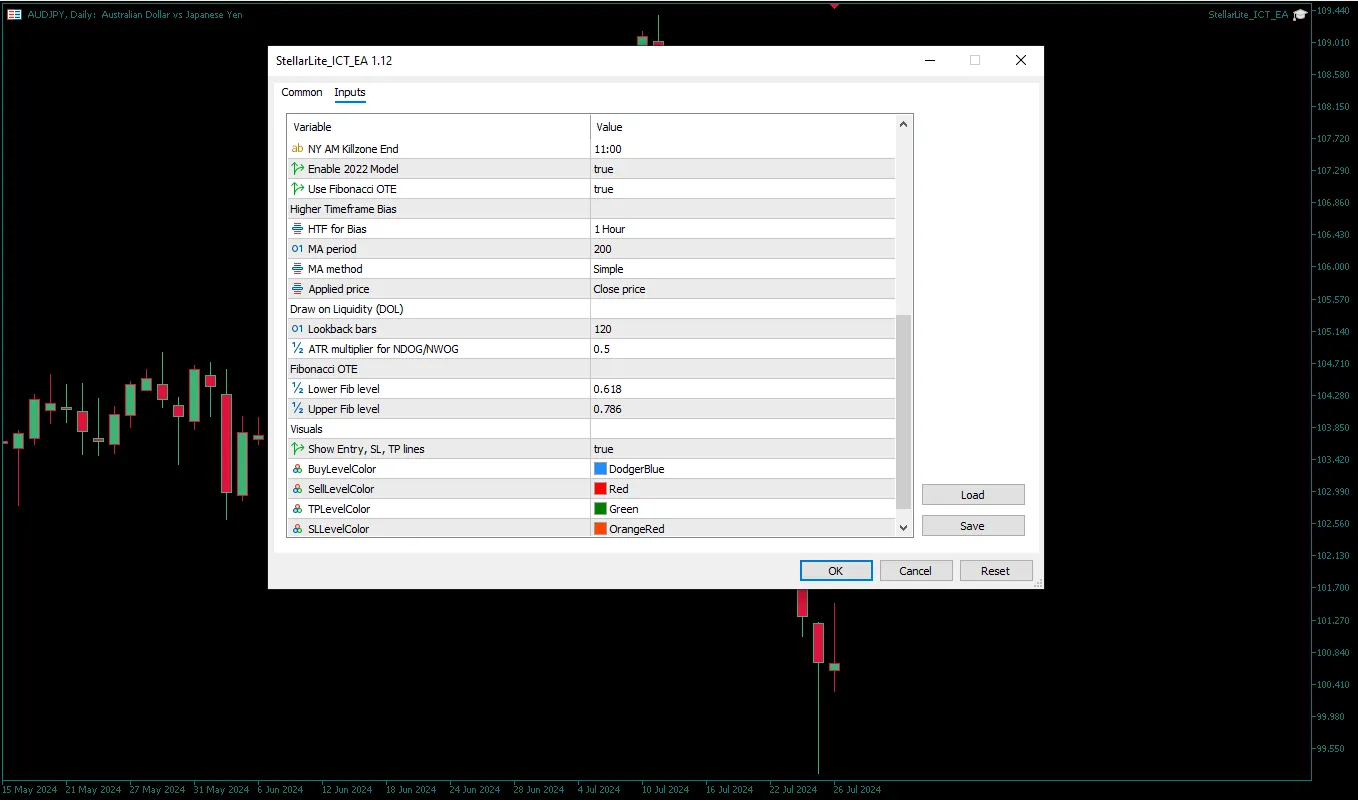Click the color icon beside TPLevelColor
Viewport: 1358px width, 800px height.
click(x=297, y=509)
